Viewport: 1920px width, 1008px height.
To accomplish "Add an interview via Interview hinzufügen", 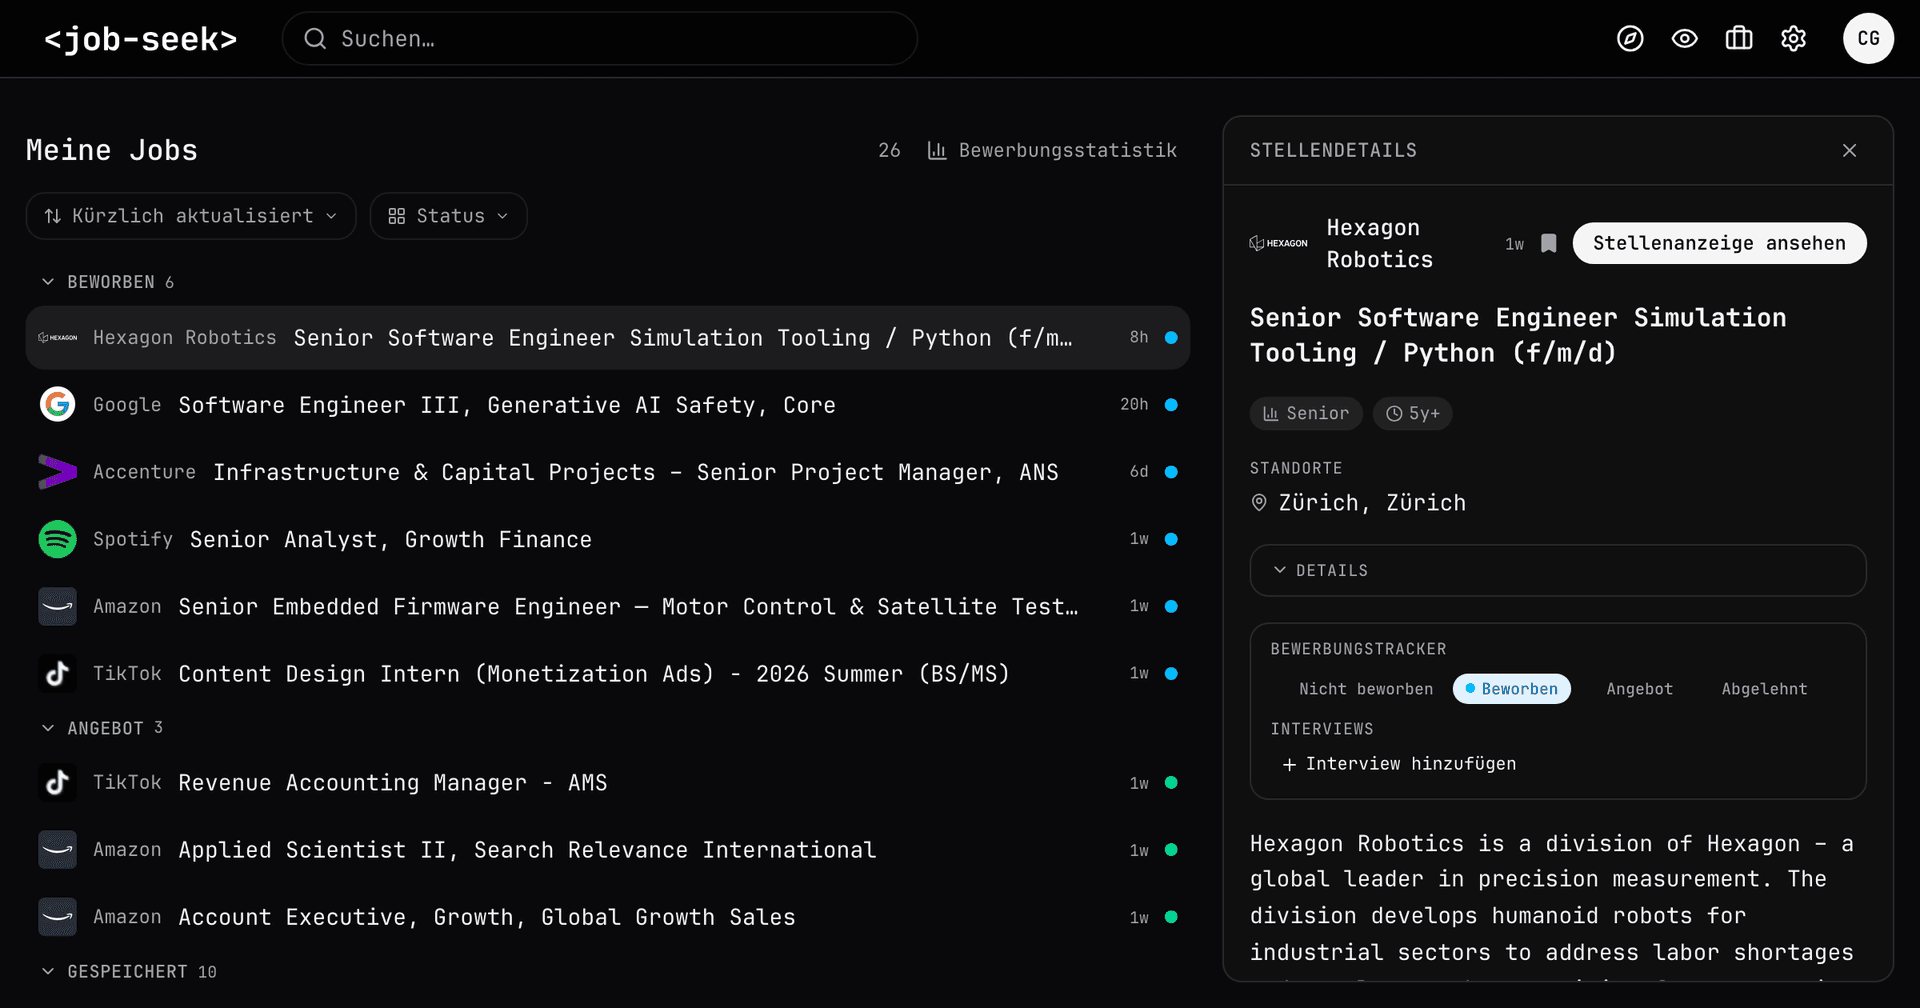I will (1399, 764).
